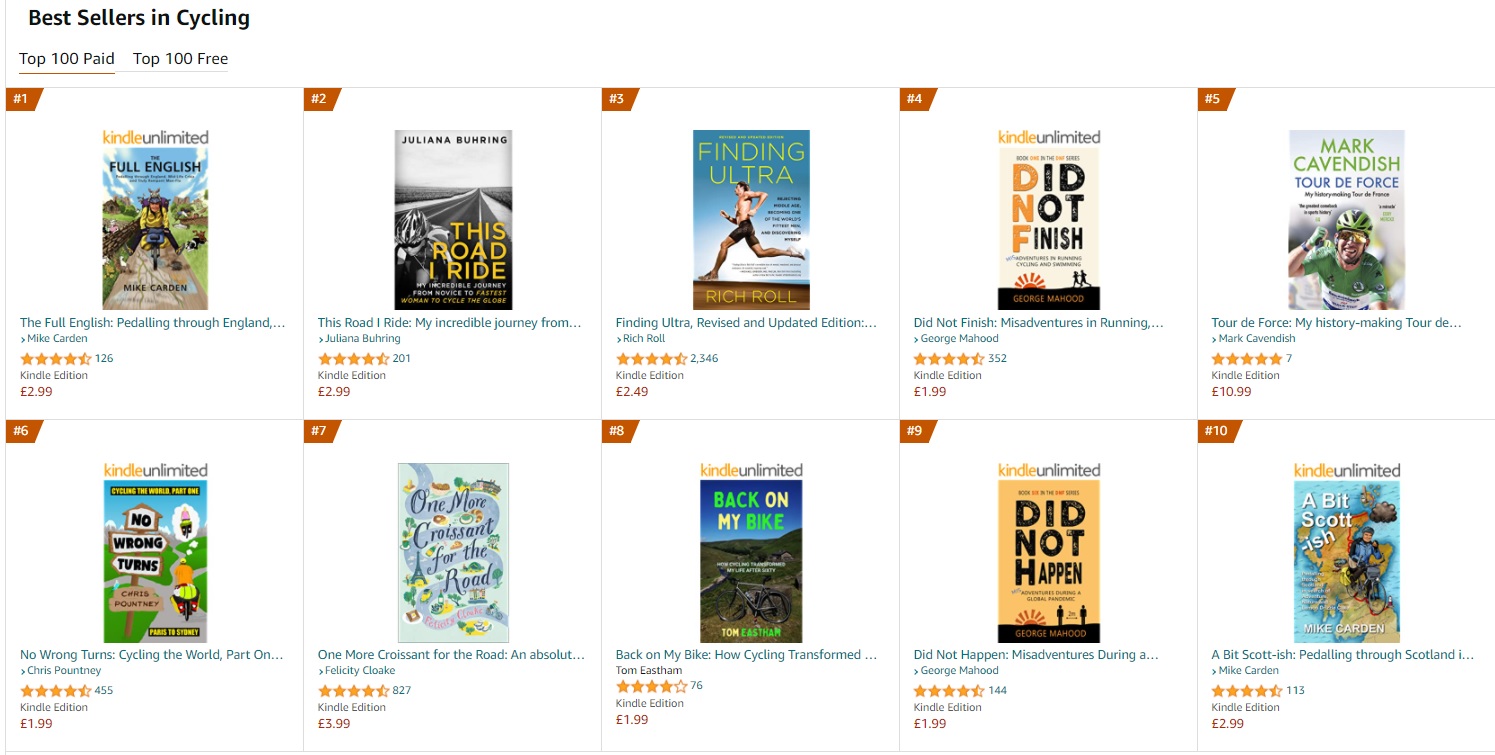Open the Finding Ultra product listing

point(749,322)
